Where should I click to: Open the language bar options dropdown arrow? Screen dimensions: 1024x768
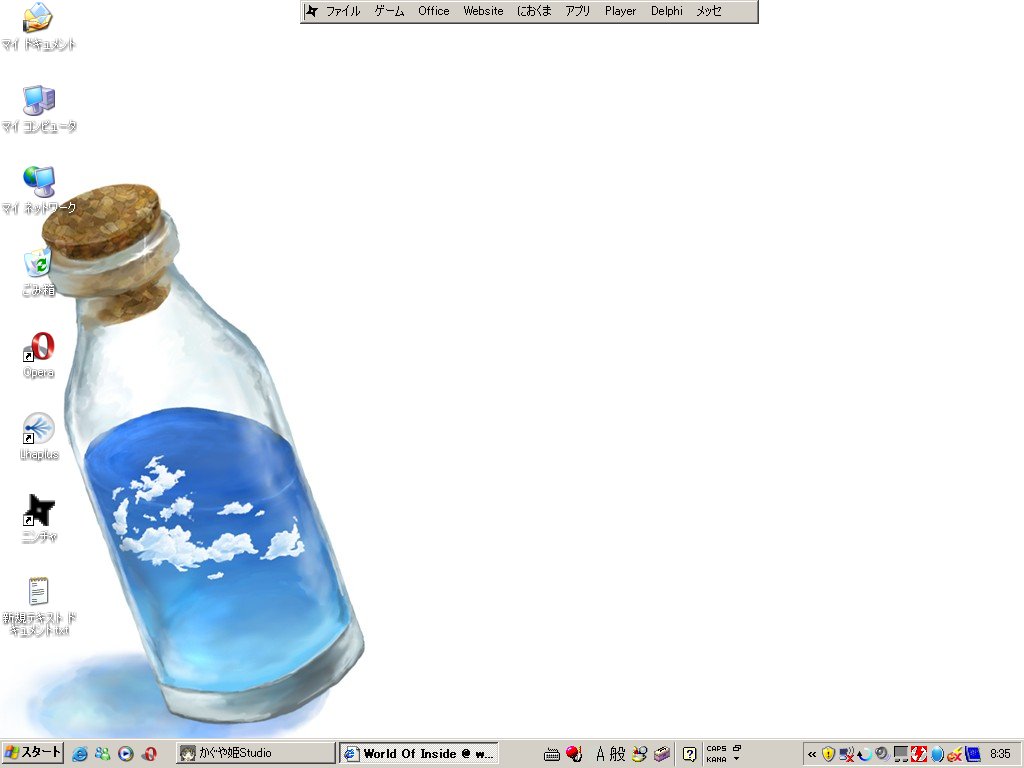(737, 759)
